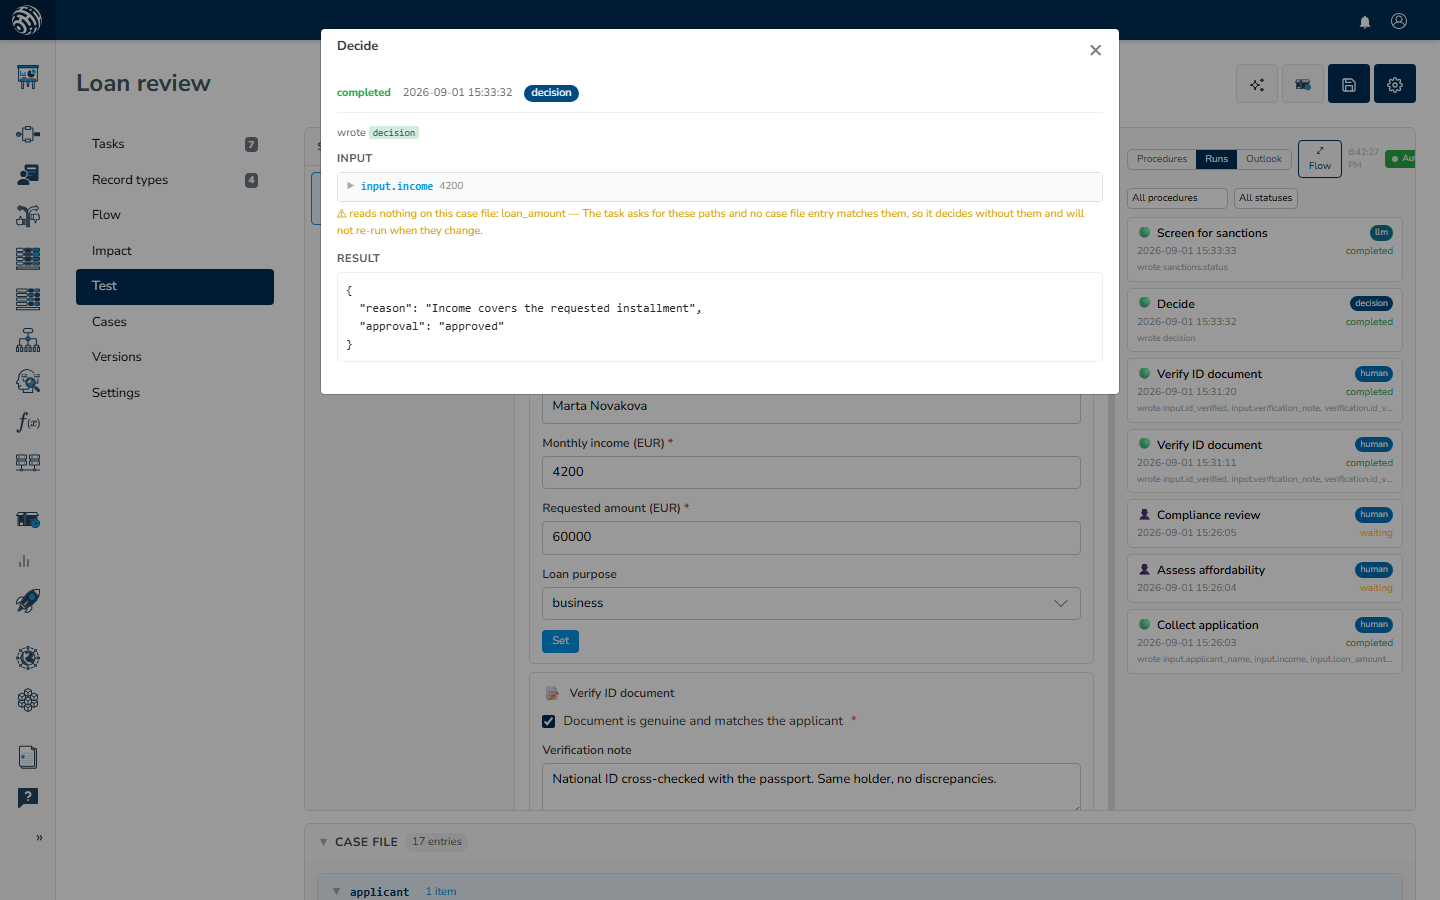Click the save floppy-disk button

point(1349,84)
